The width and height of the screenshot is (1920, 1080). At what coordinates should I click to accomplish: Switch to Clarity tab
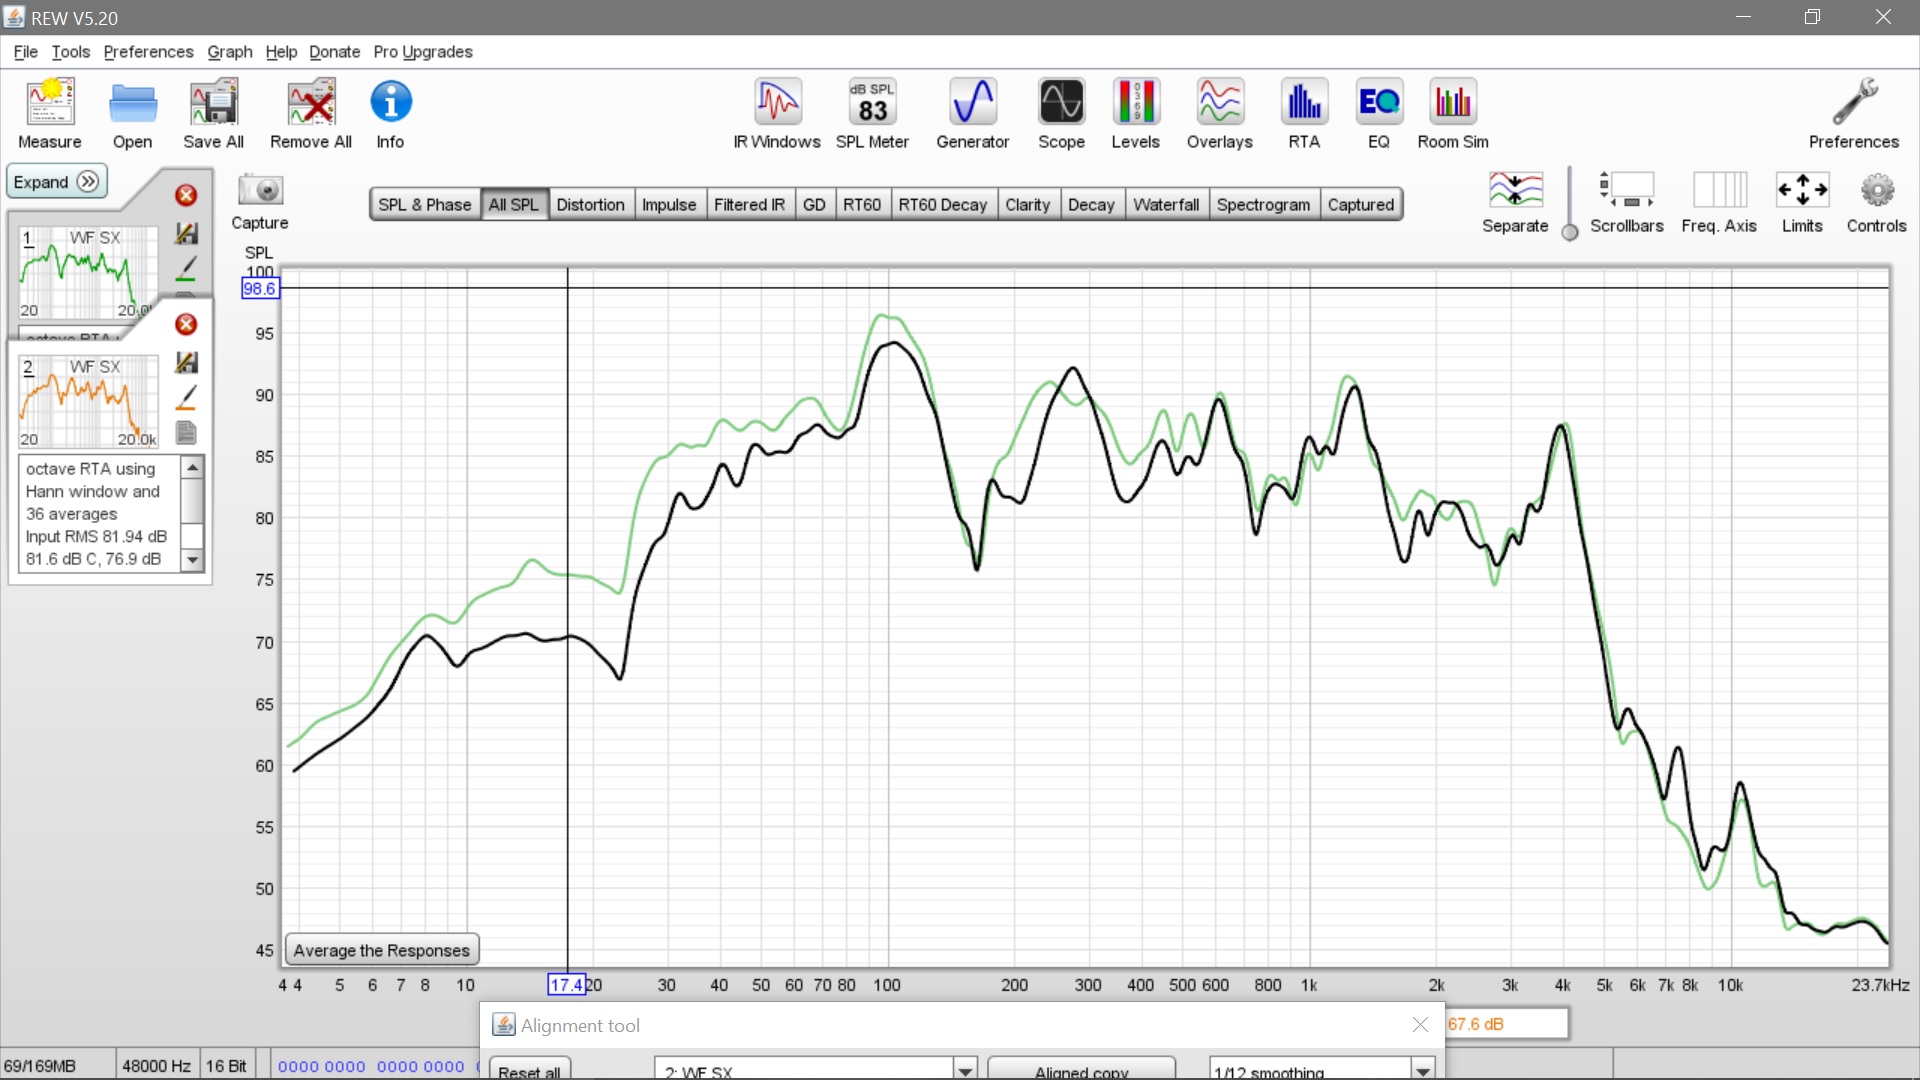click(x=1028, y=205)
